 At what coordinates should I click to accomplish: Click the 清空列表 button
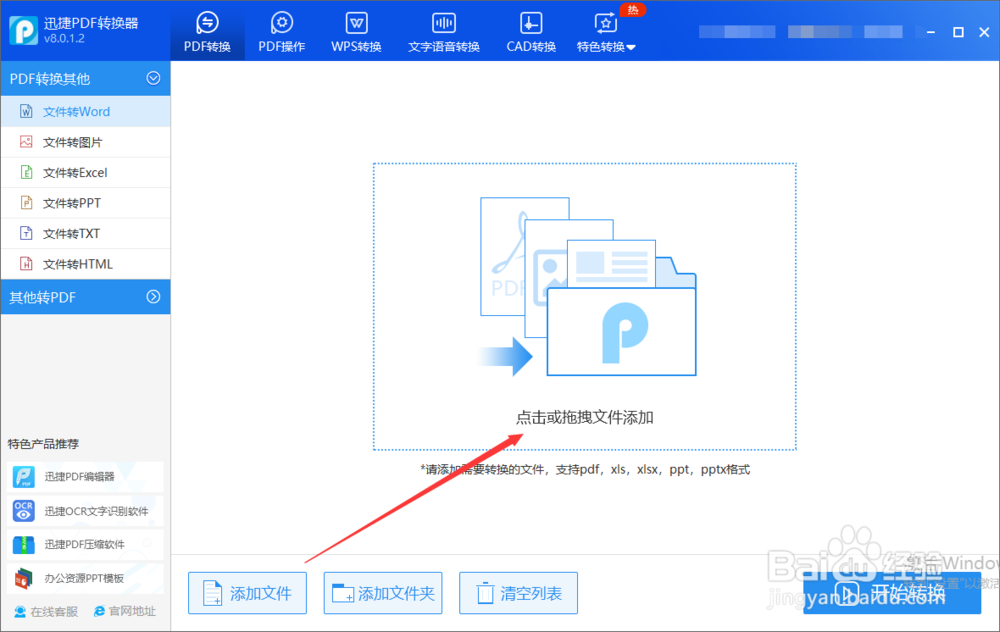tap(518, 593)
